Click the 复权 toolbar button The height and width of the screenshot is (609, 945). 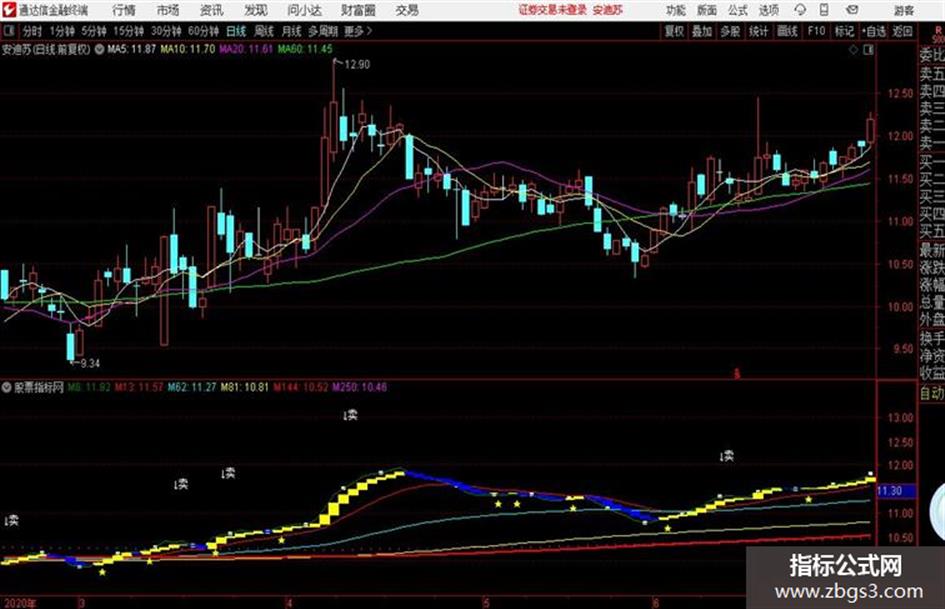pos(674,31)
